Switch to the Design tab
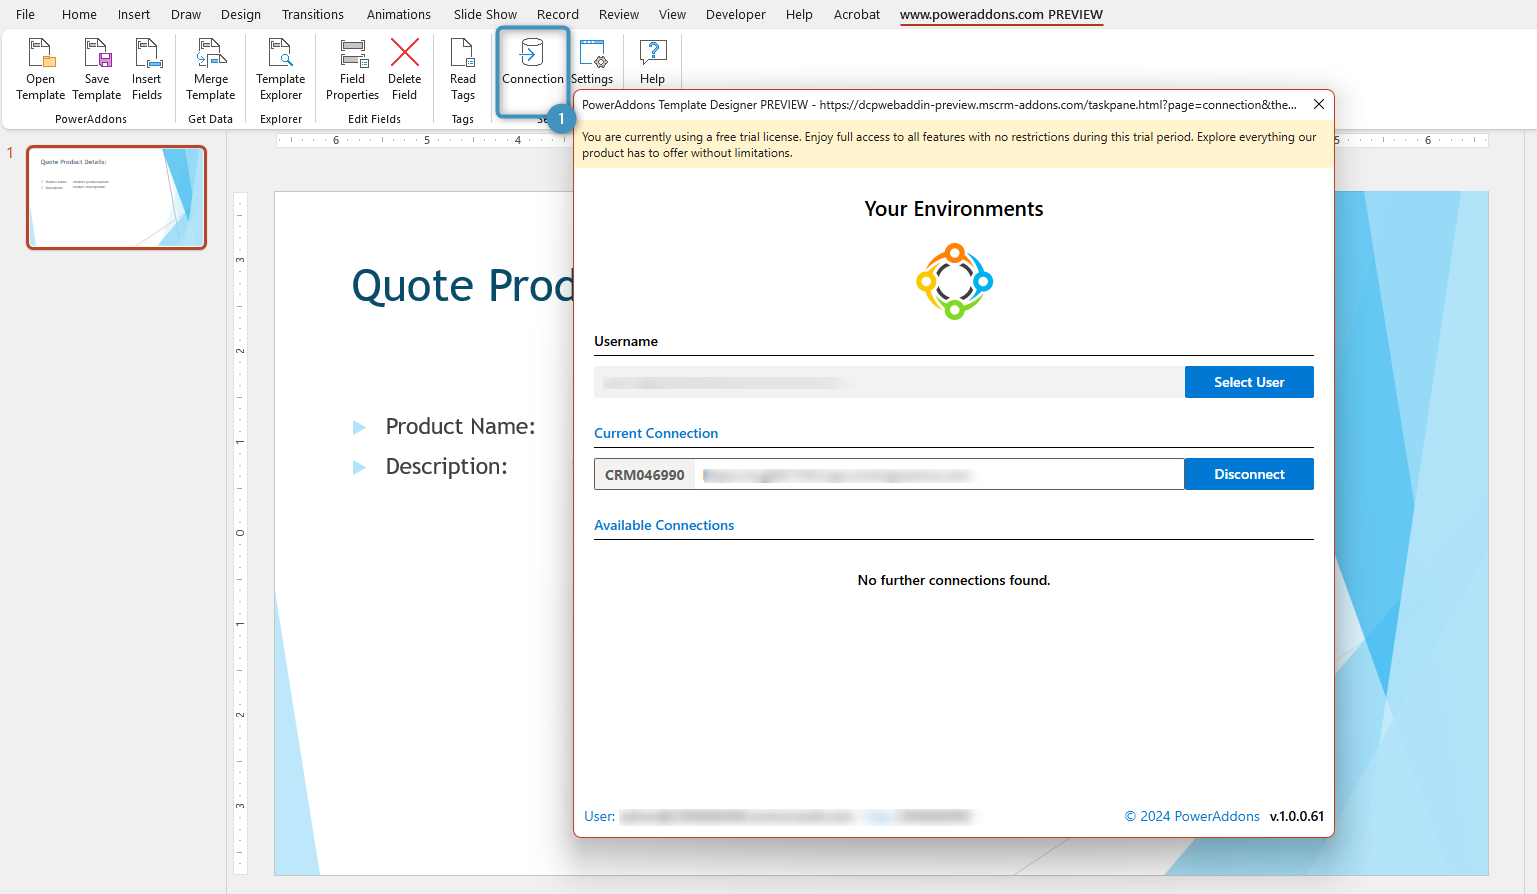The height and width of the screenshot is (894, 1537). coord(241,14)
